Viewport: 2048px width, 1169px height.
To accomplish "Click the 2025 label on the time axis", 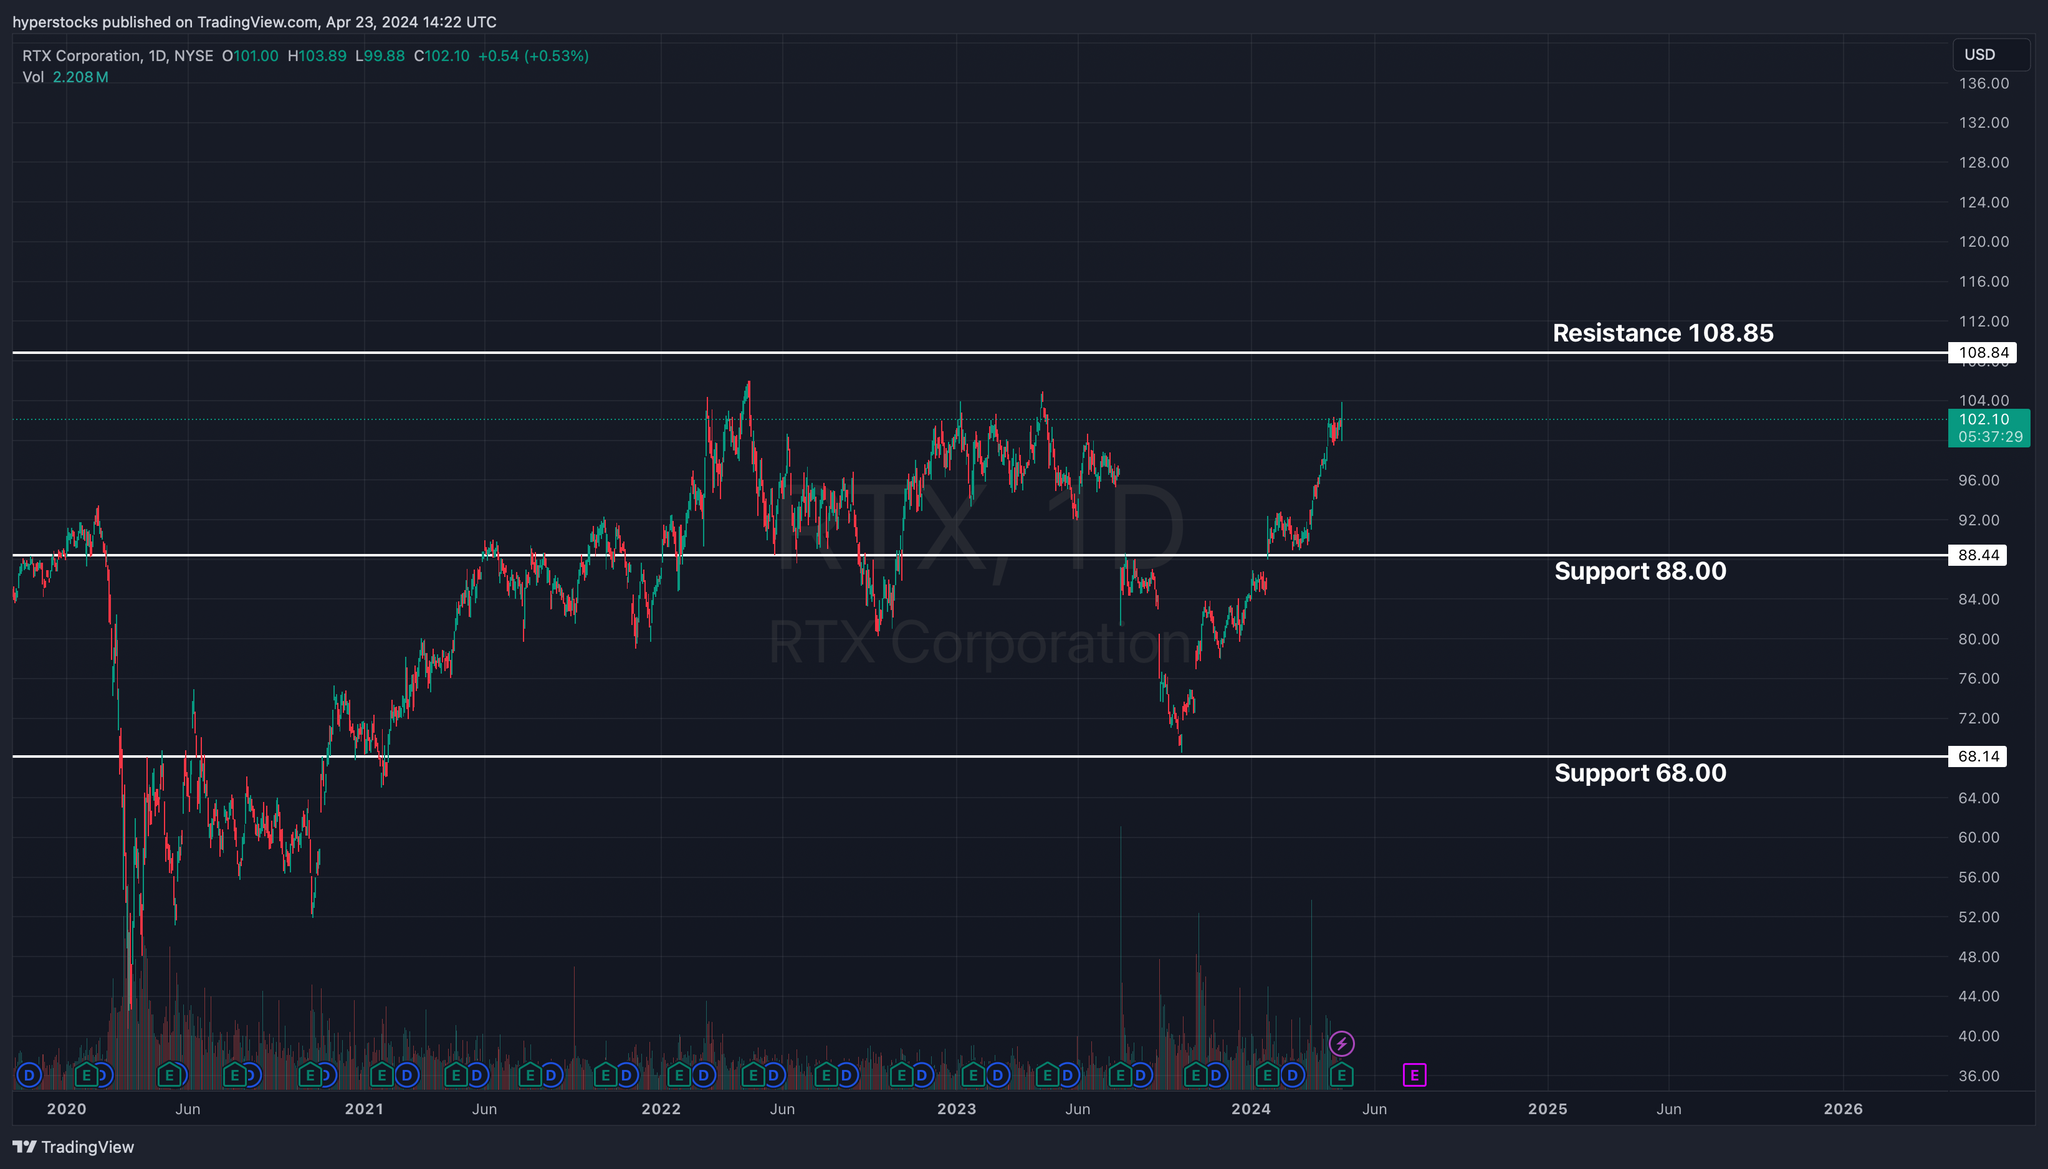I will [x=1547, y=1109].
